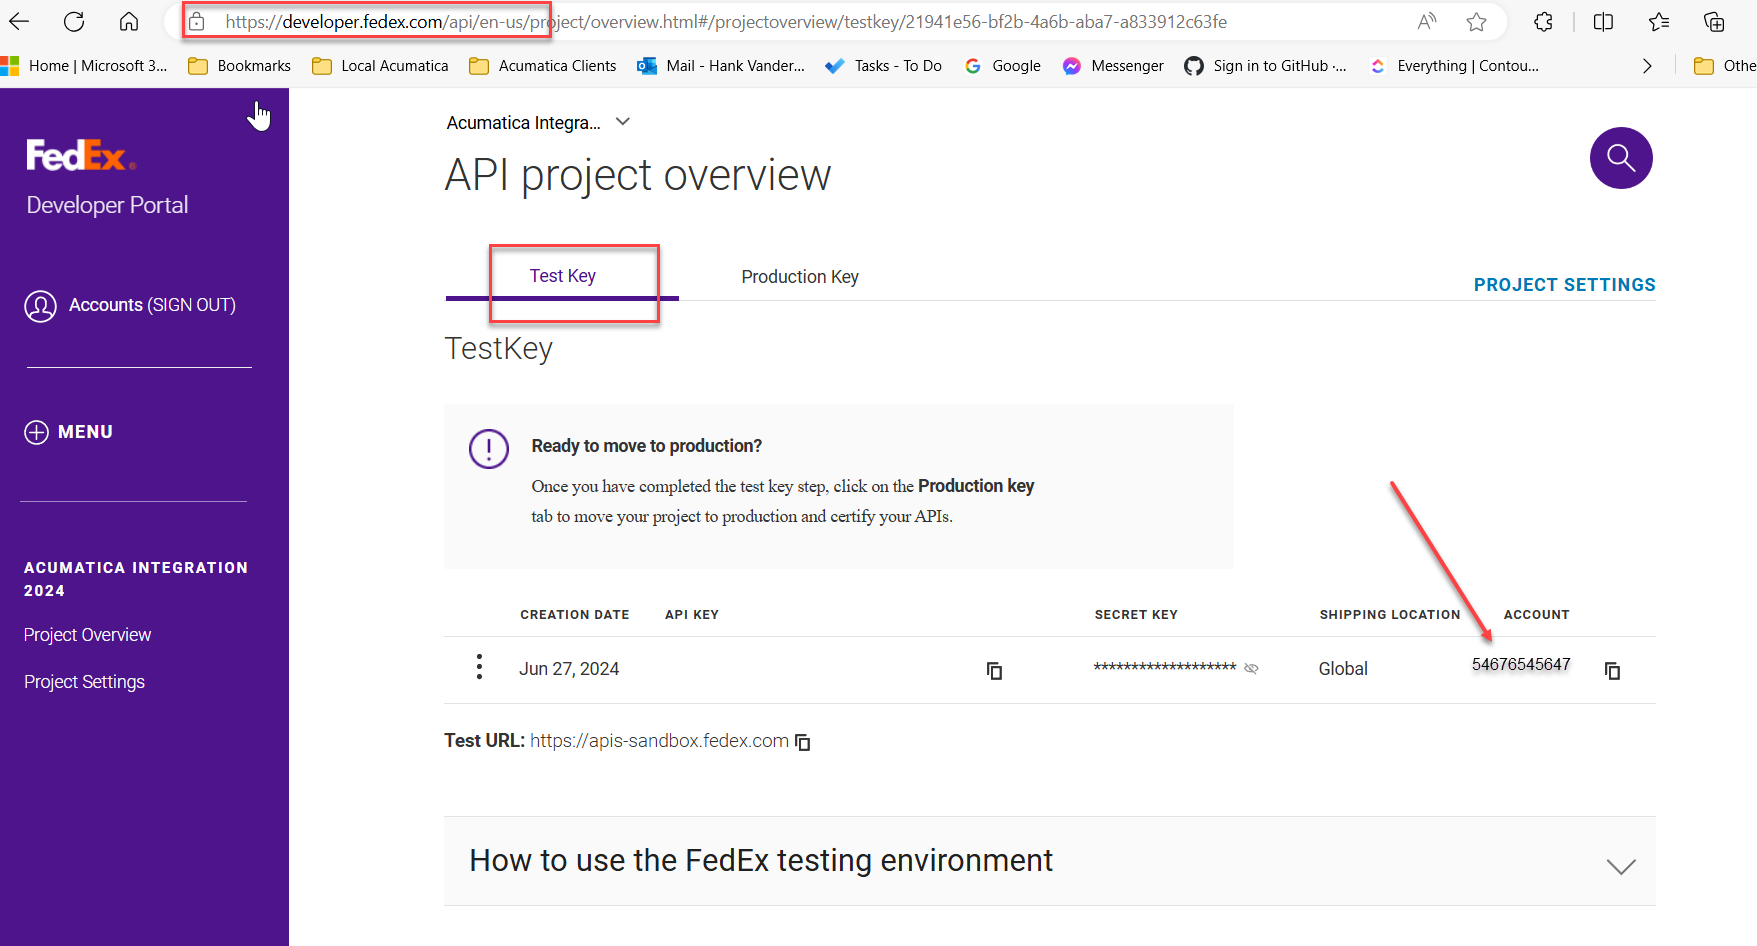Click the API KEY column header
Viewport: 1757px width, 946px height.
[692, 615]
